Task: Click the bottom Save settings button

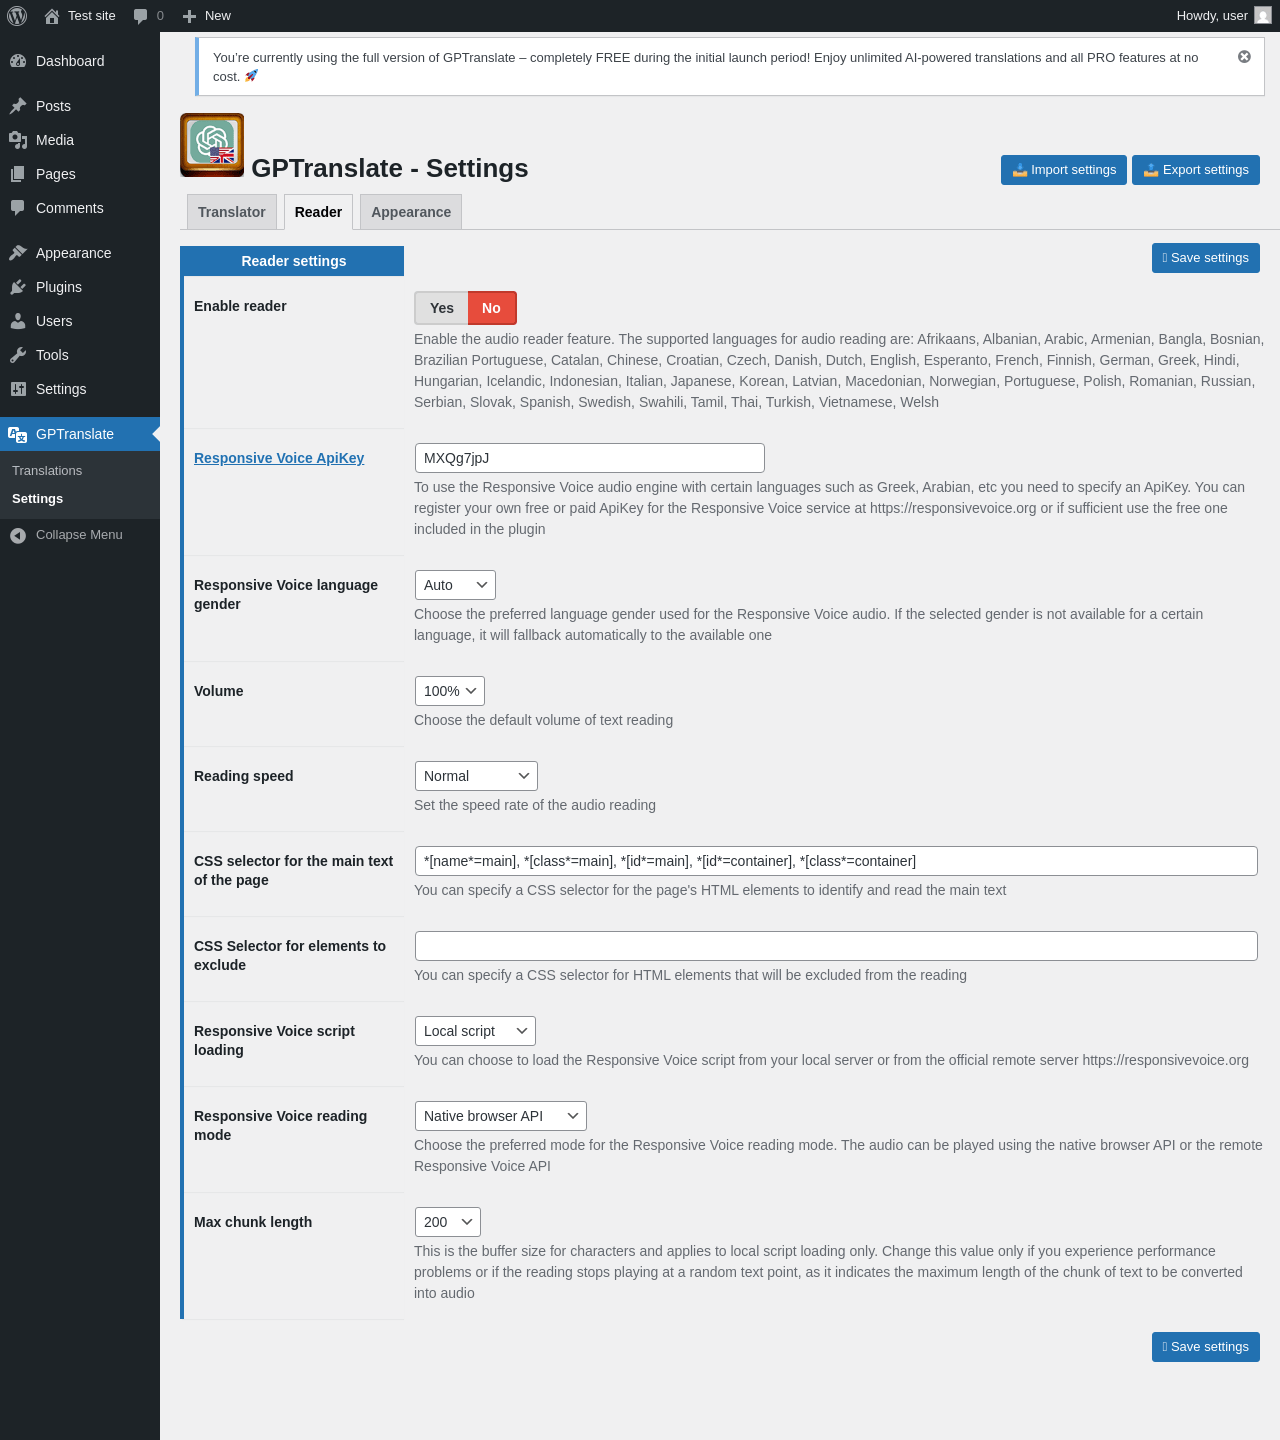Action: [1206, 1347]
